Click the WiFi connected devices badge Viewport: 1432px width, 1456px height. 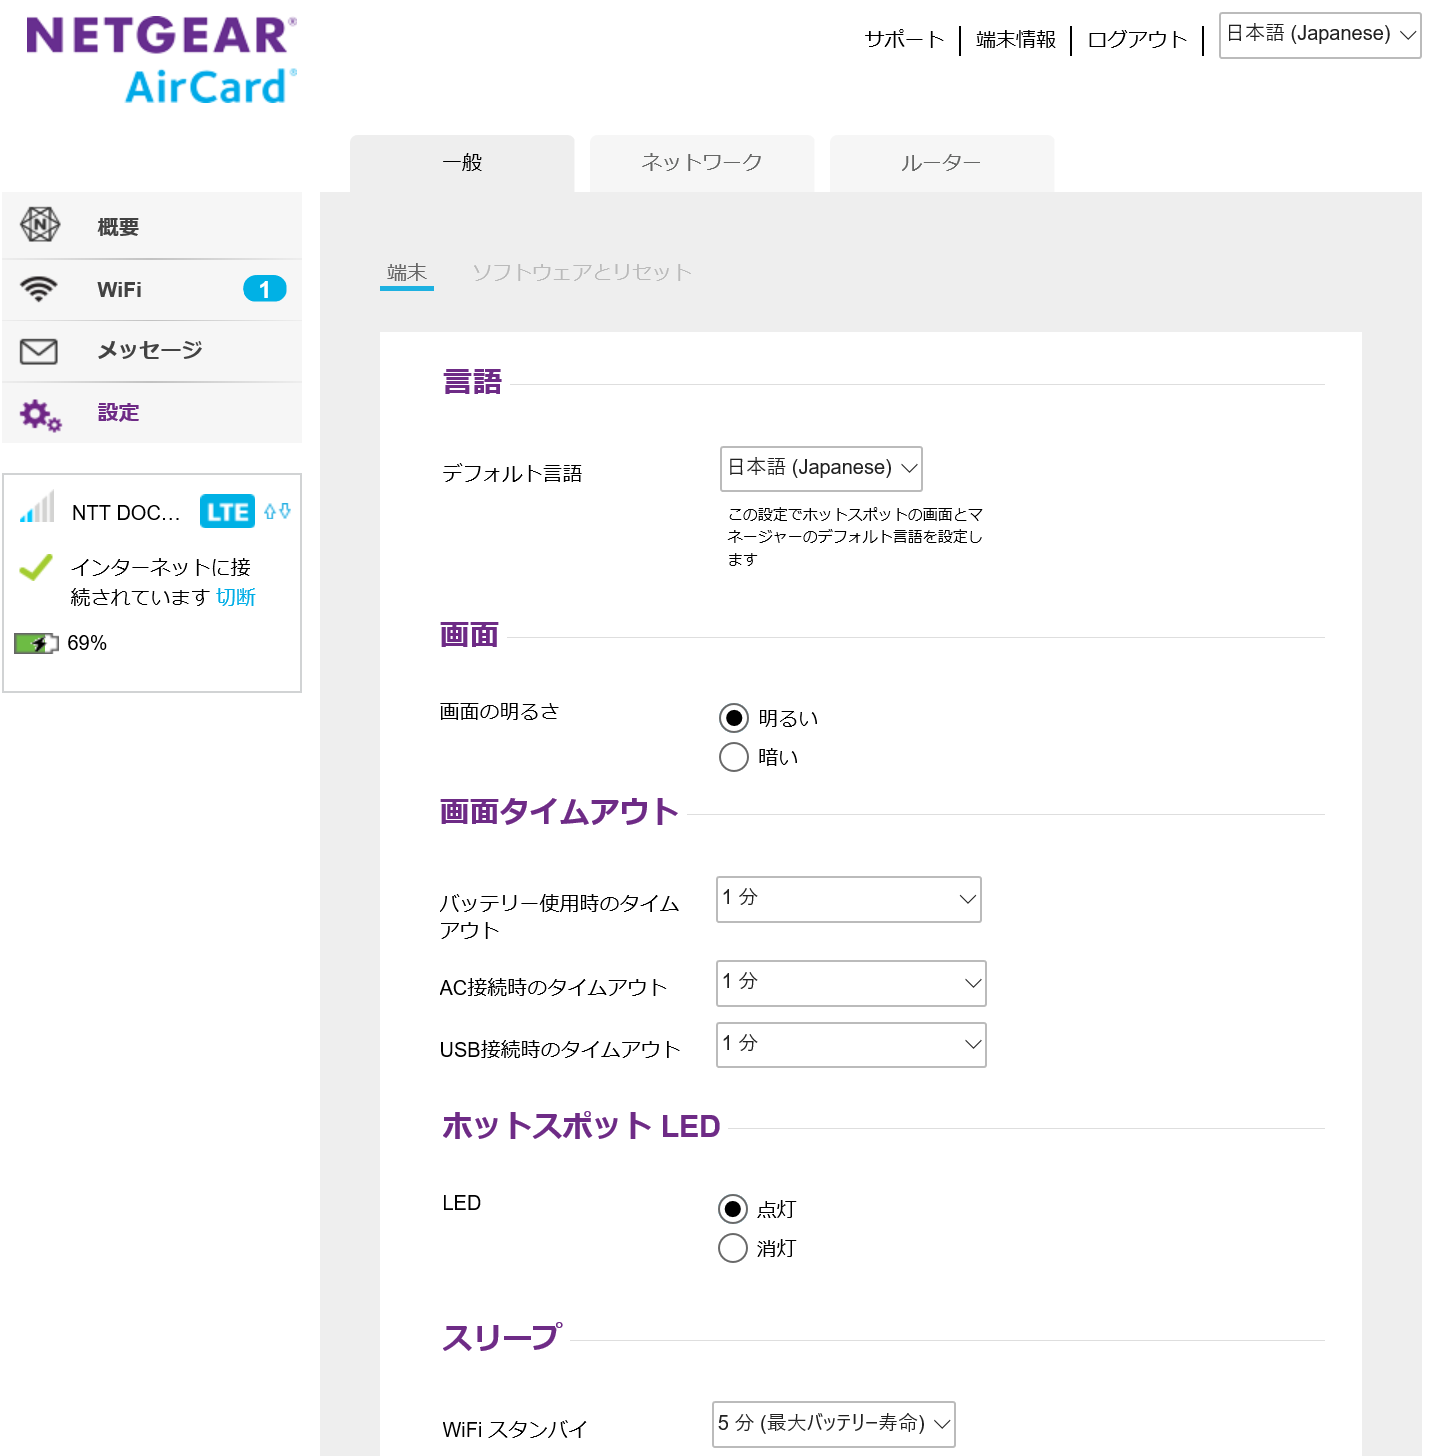click(x=264, y=289)
